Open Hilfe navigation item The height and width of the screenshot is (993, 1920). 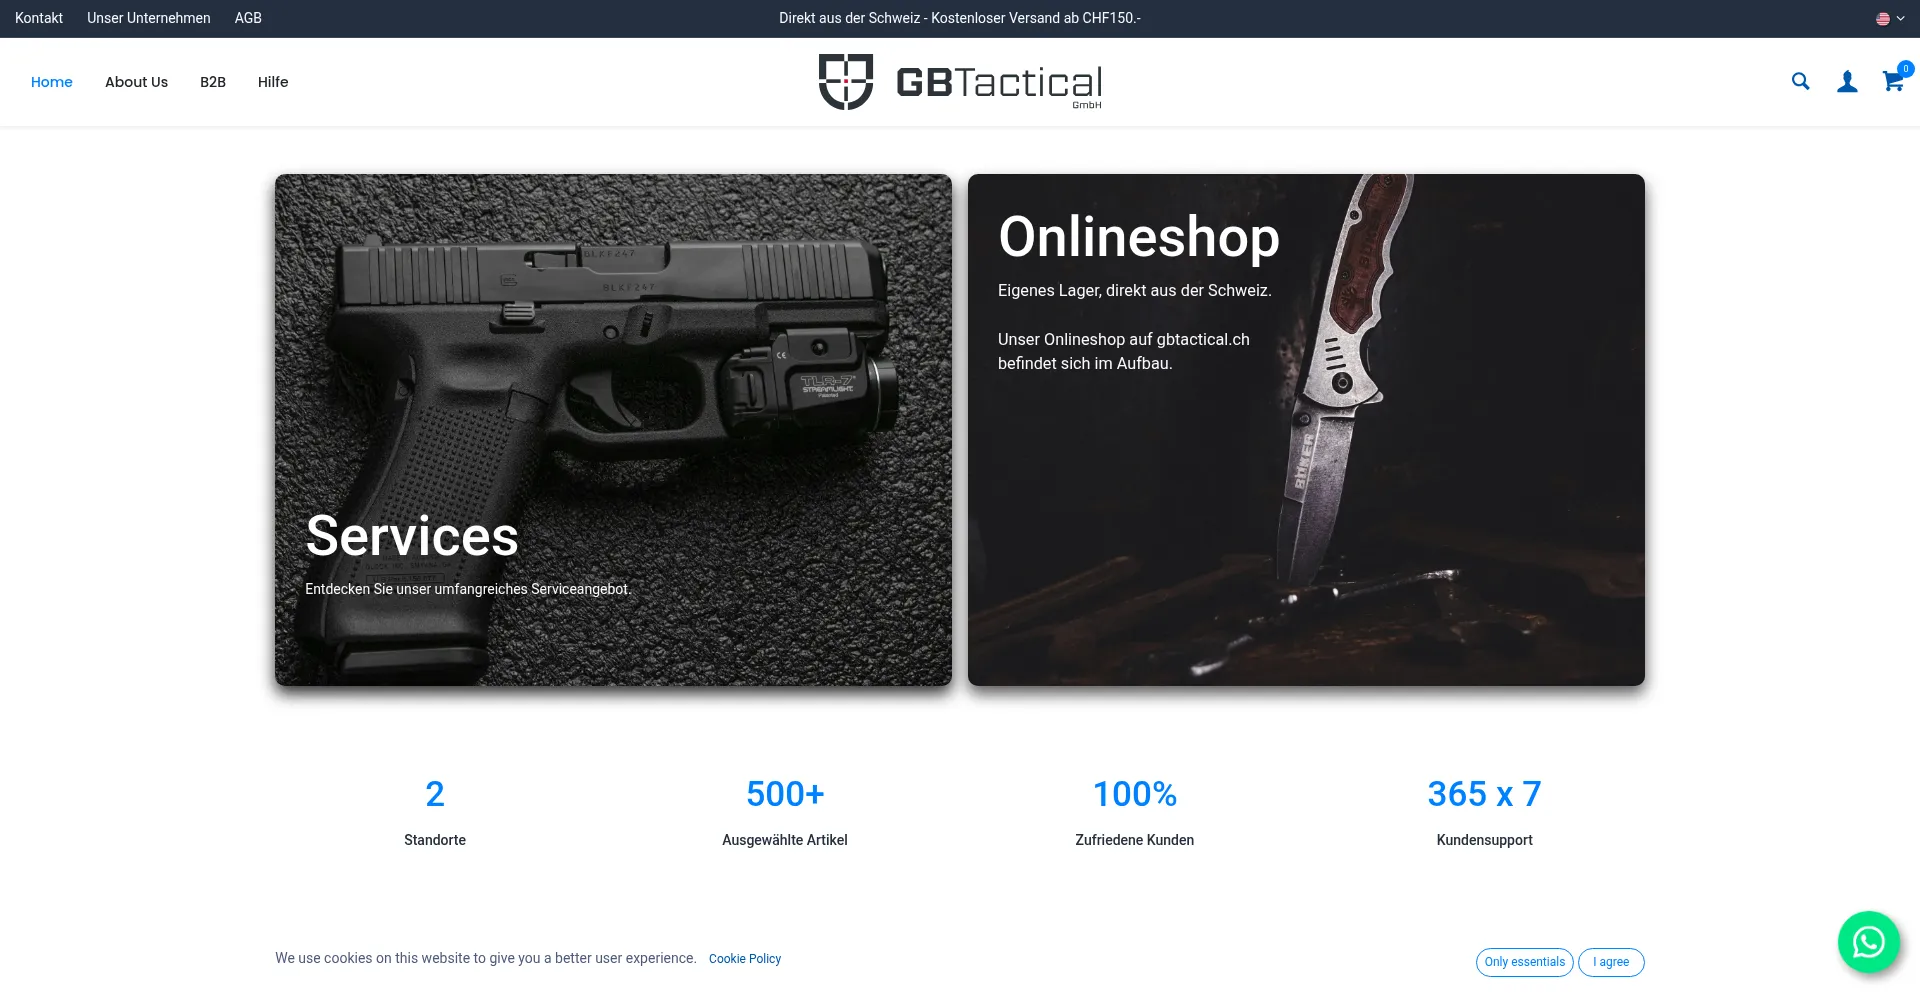(273, 82)
